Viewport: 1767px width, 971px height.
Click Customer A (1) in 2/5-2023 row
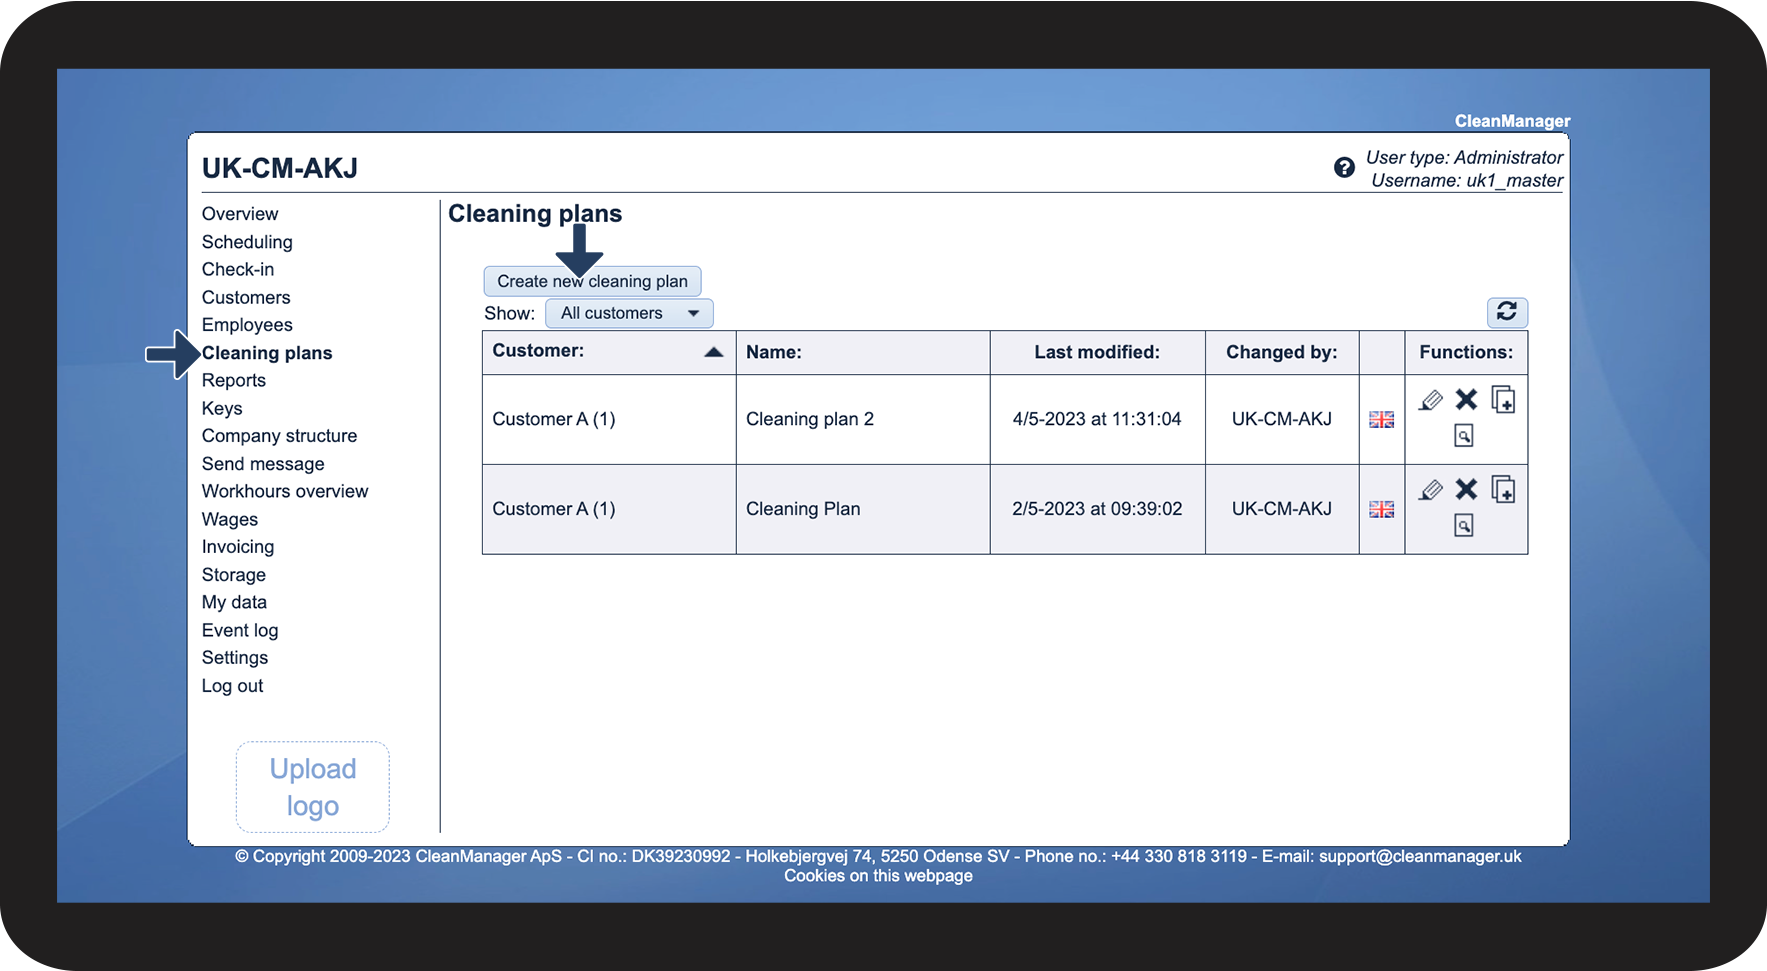(554, 509)
